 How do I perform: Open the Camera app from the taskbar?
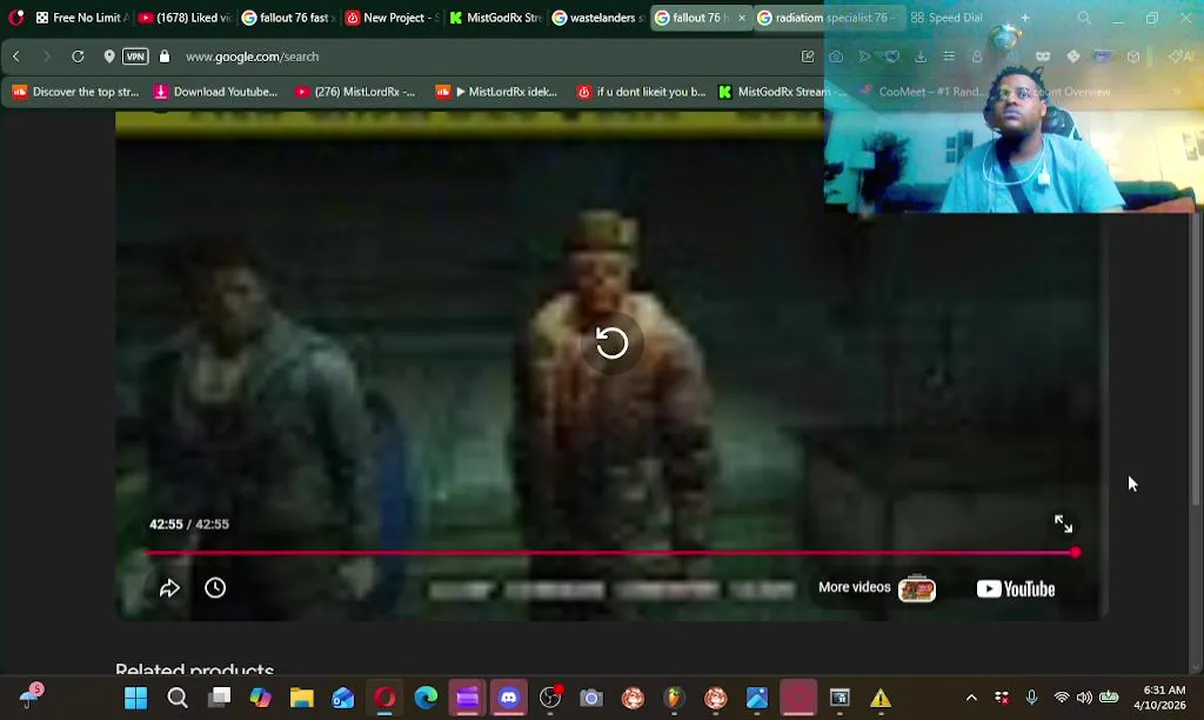tap(591, 698)
